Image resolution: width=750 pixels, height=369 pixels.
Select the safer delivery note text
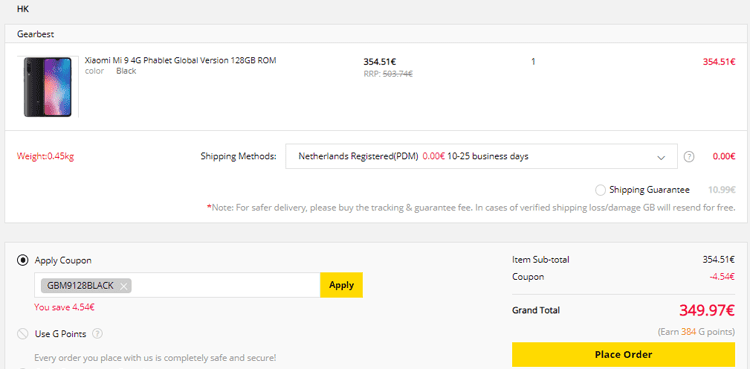pos(471,208)
